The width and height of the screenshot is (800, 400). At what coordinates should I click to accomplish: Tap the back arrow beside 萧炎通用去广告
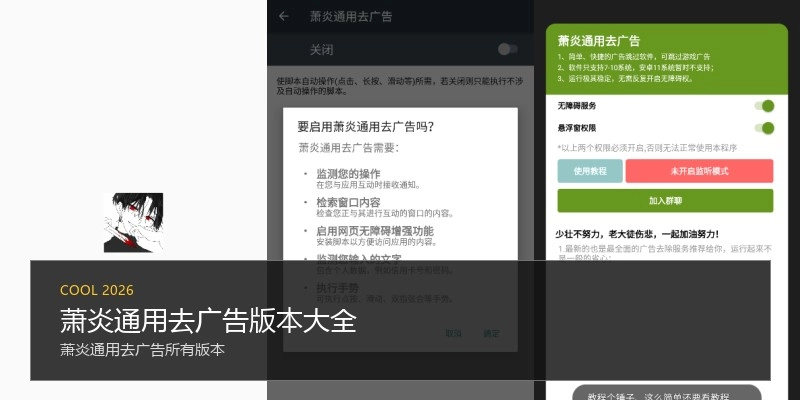(x=284, y=16)
